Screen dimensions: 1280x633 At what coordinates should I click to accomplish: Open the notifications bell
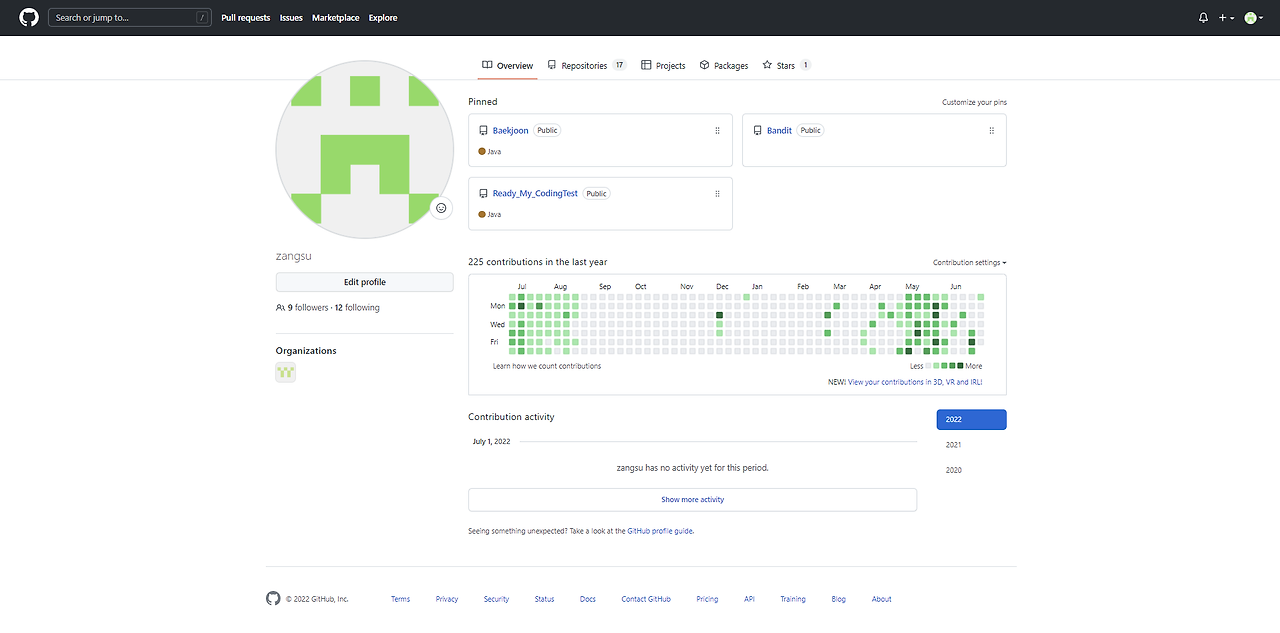[x=1203, y=18]
